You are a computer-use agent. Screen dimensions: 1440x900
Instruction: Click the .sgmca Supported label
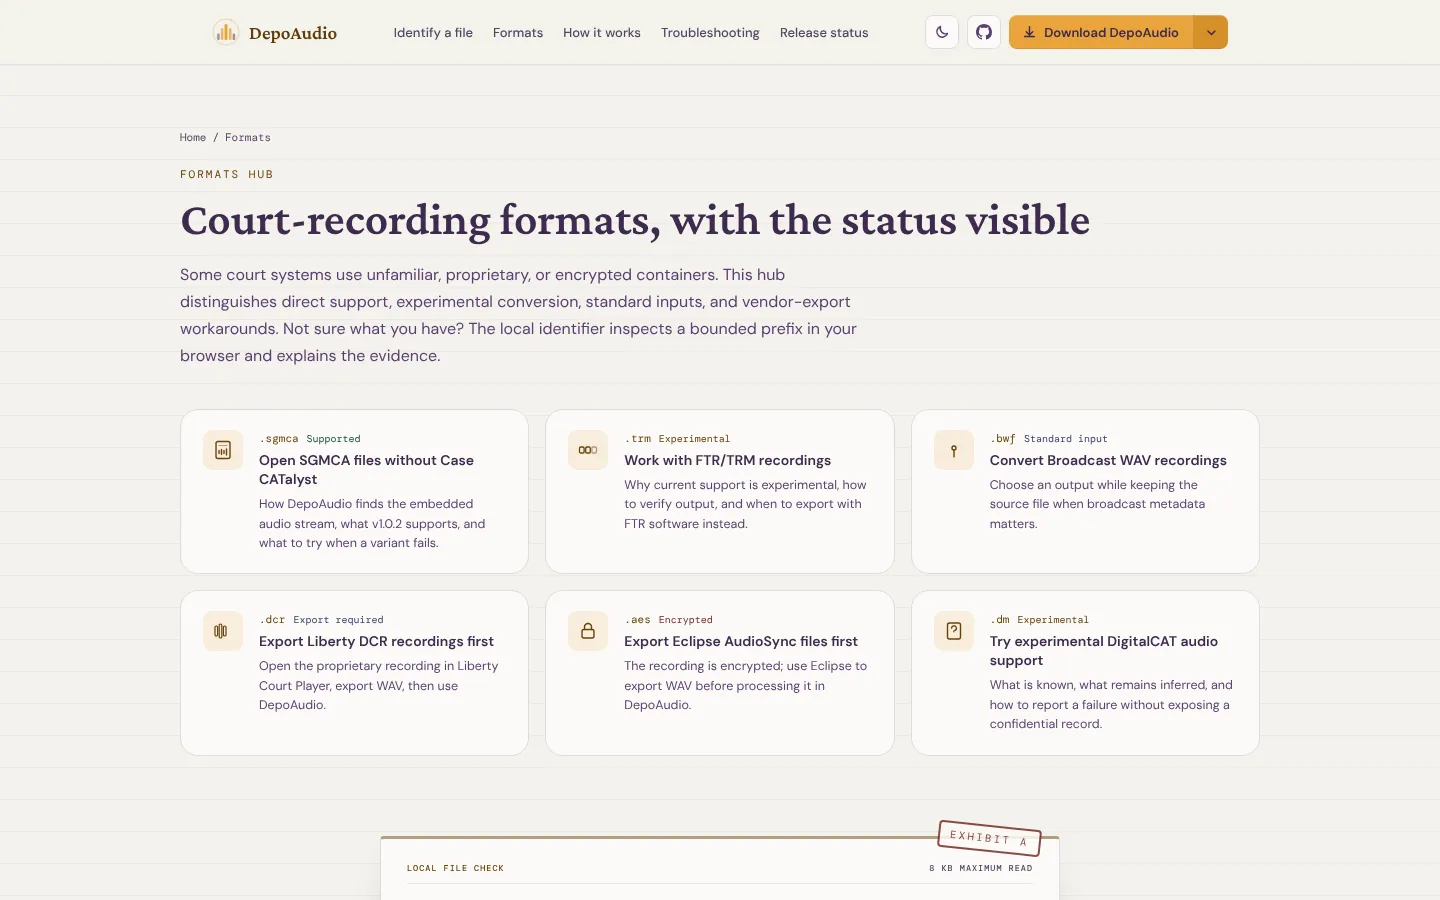click(310, 439)
